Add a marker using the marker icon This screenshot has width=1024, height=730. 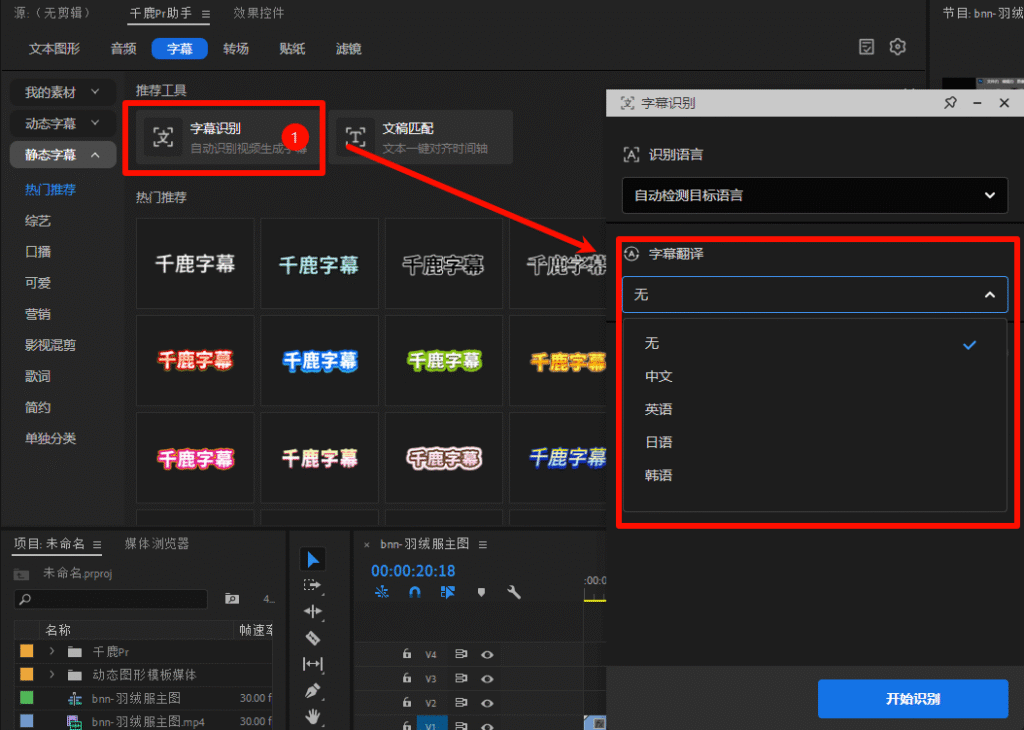tap(482, 592)
